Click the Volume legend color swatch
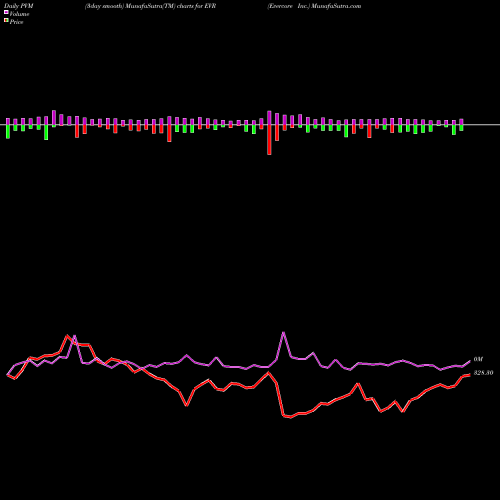 point(6,12)
